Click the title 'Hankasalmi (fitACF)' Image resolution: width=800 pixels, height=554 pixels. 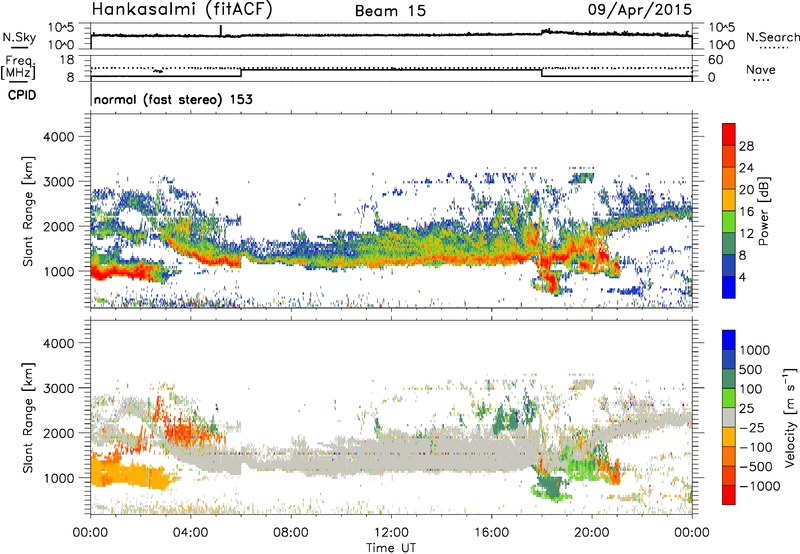click(x=182, y=9)
